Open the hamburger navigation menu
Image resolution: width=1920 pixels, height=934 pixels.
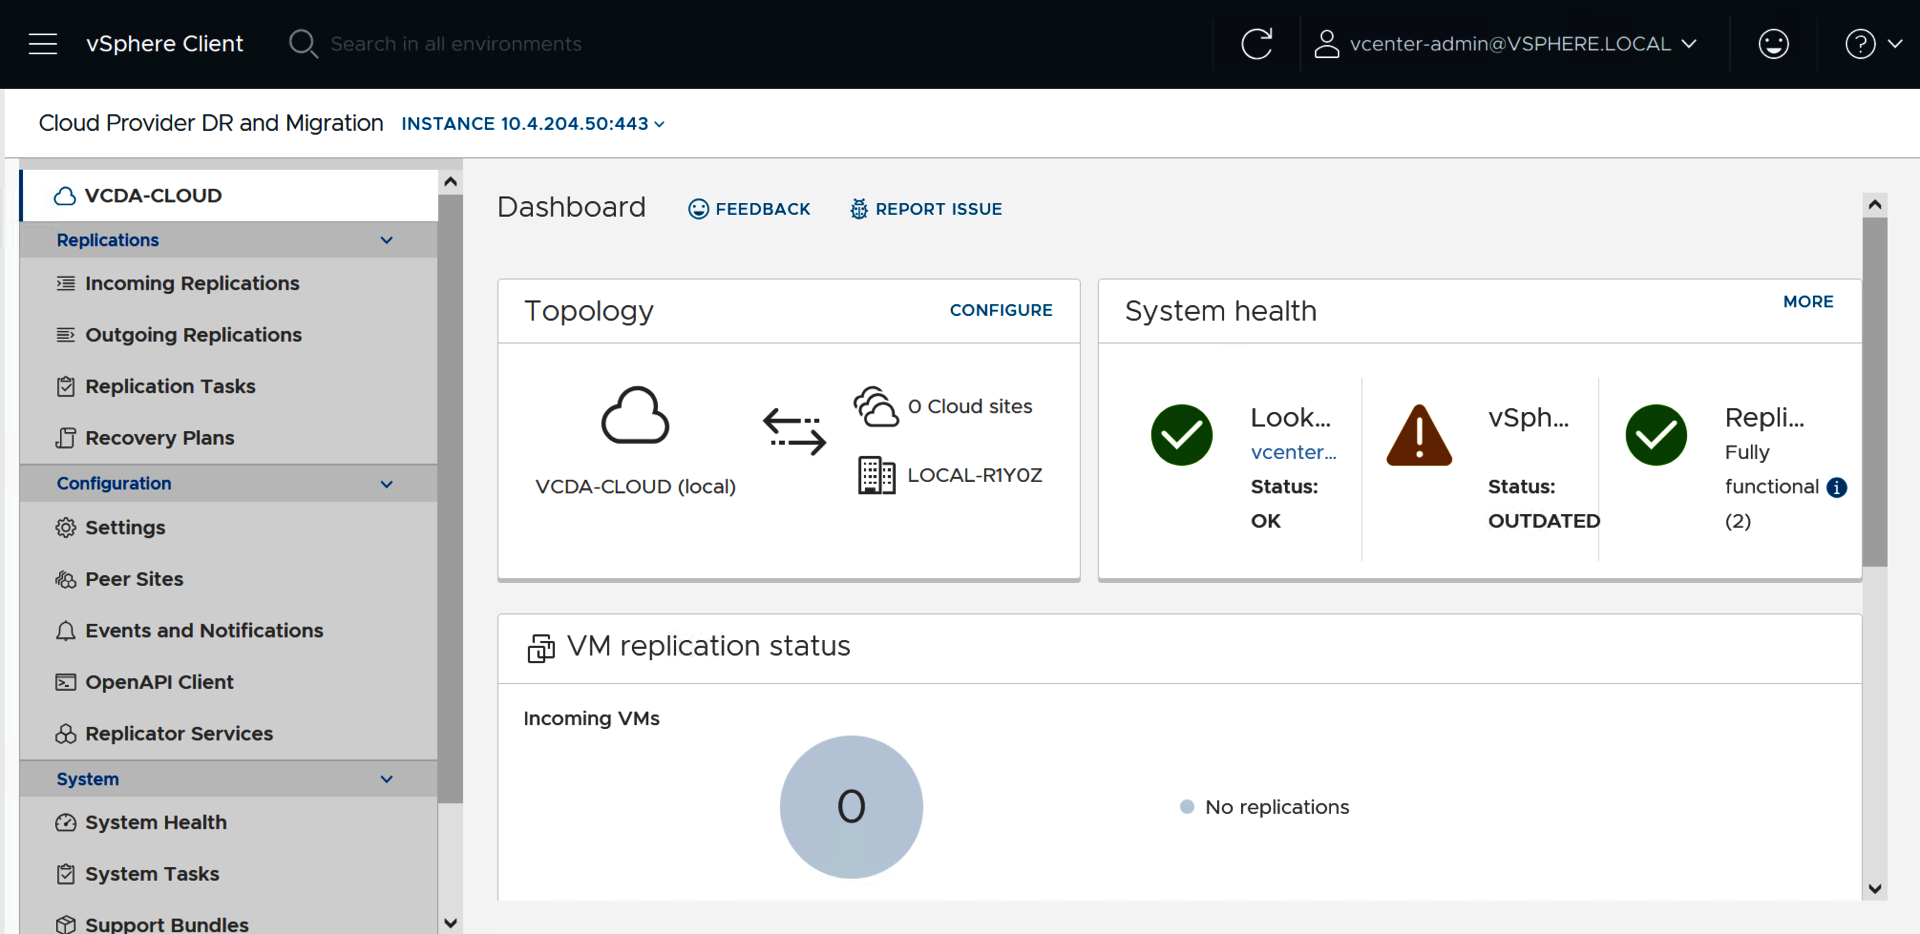tap(43, 44)
